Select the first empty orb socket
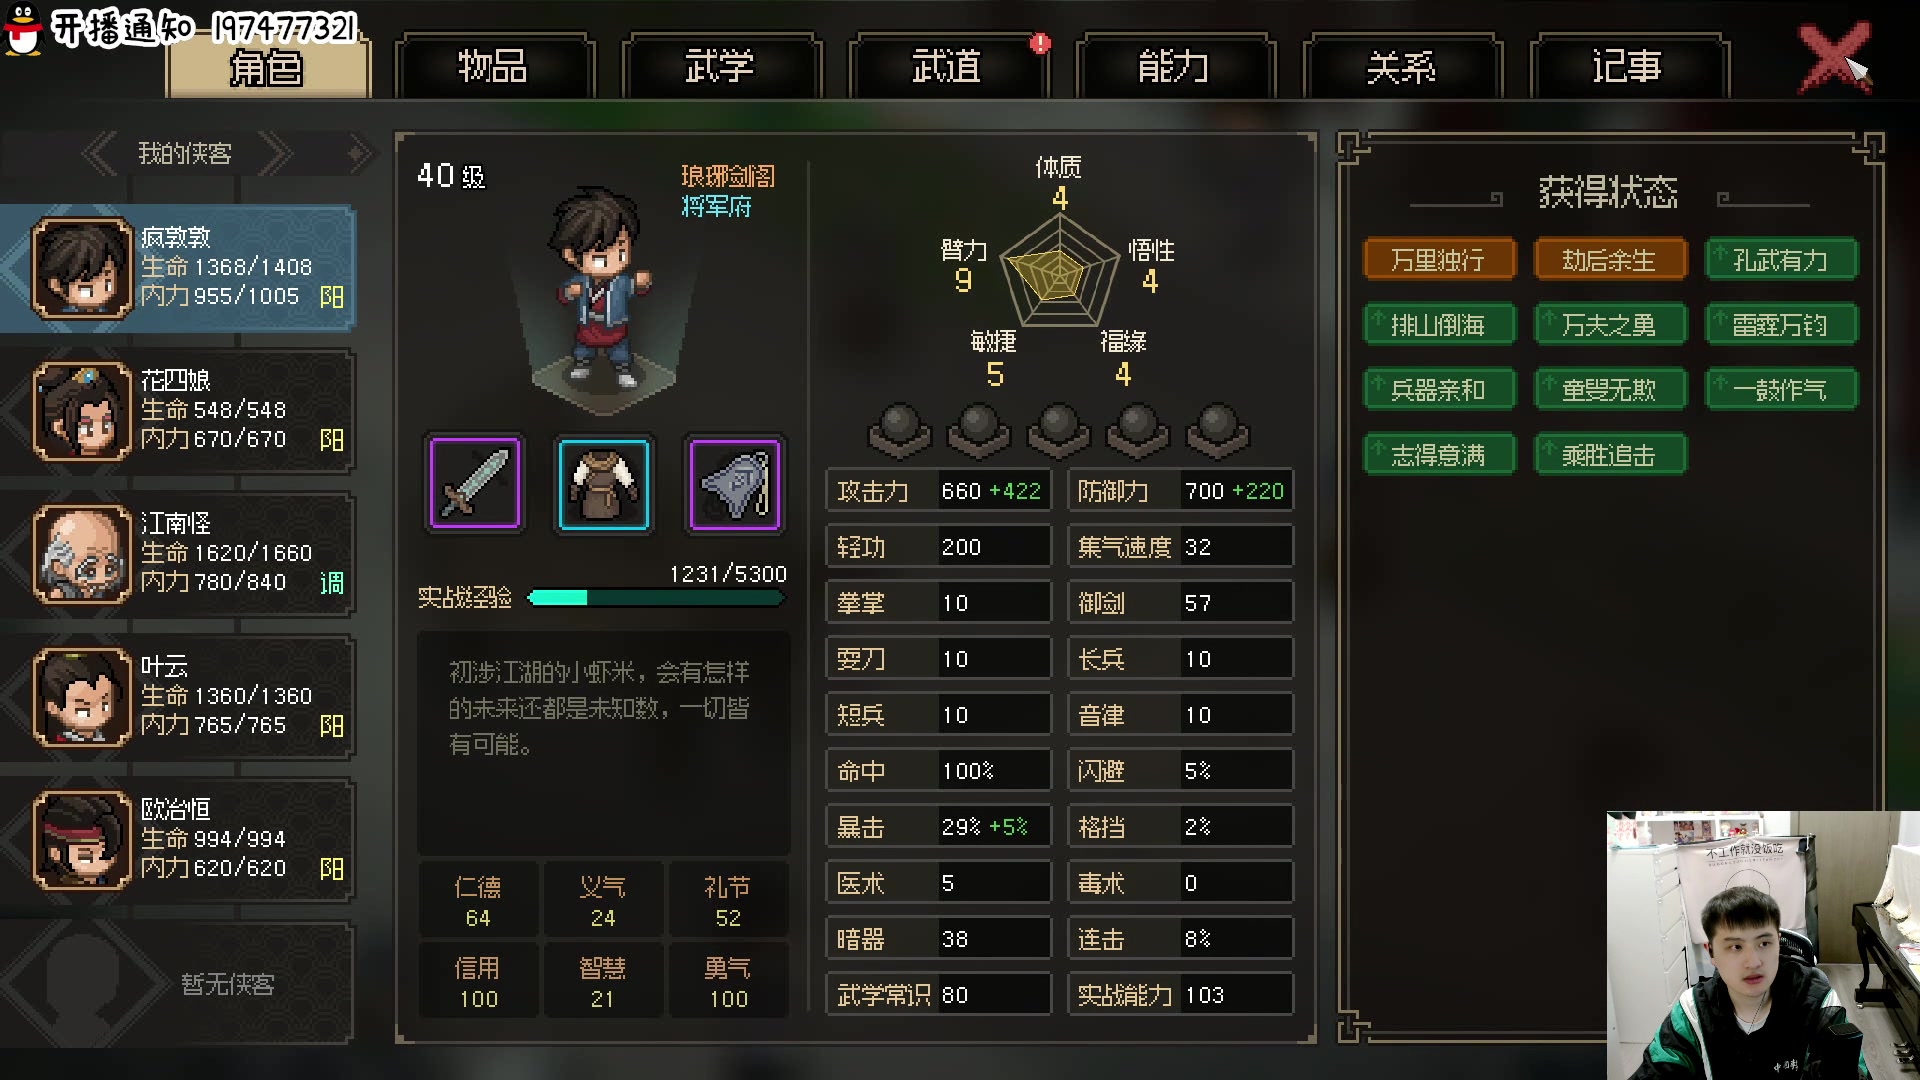The image size is (1920, 1080). 899,430
